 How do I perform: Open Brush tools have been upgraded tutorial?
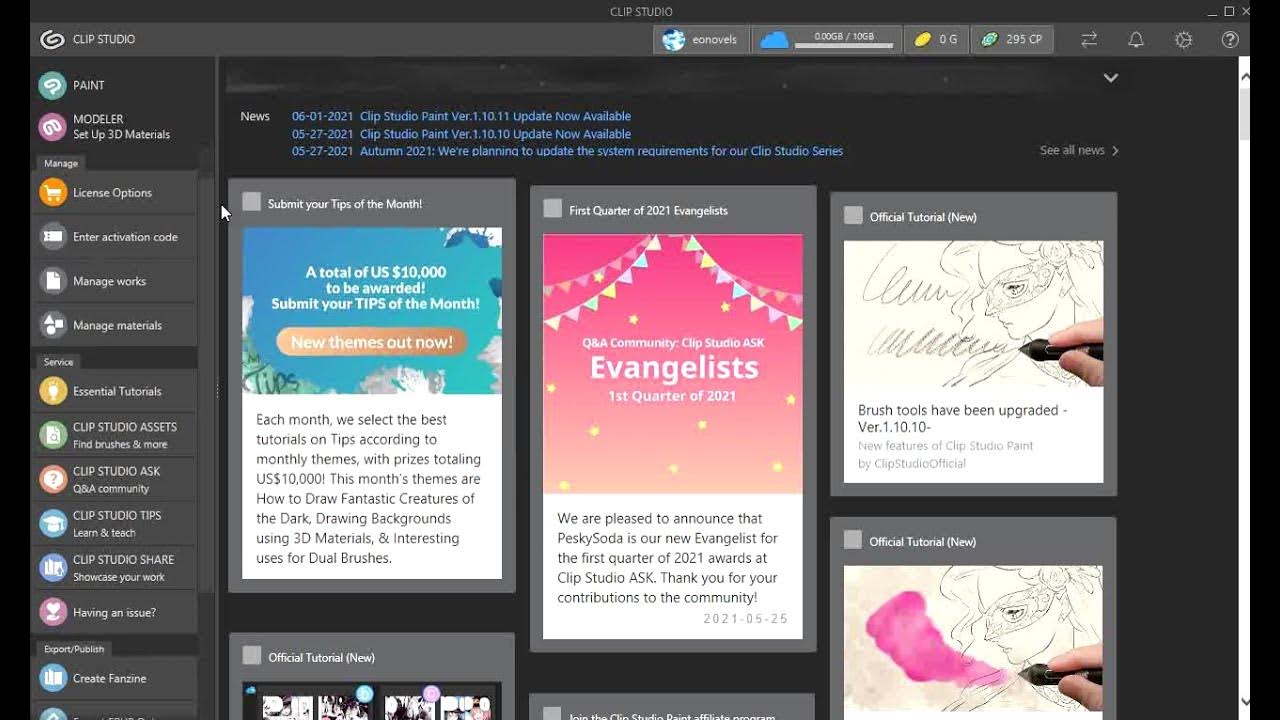coord(962,418)
